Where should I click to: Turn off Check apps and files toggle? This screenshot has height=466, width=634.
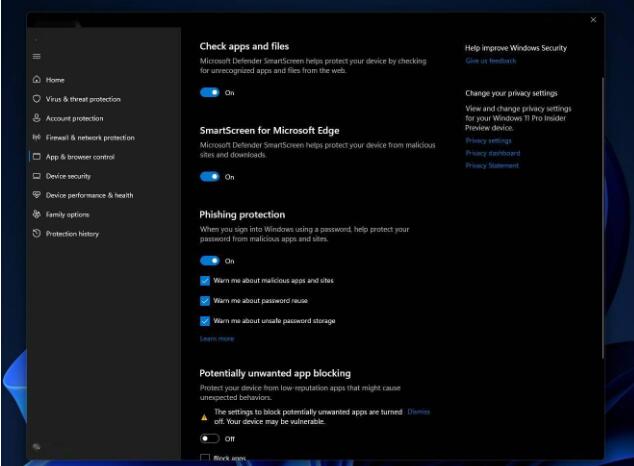pos(209,92)
